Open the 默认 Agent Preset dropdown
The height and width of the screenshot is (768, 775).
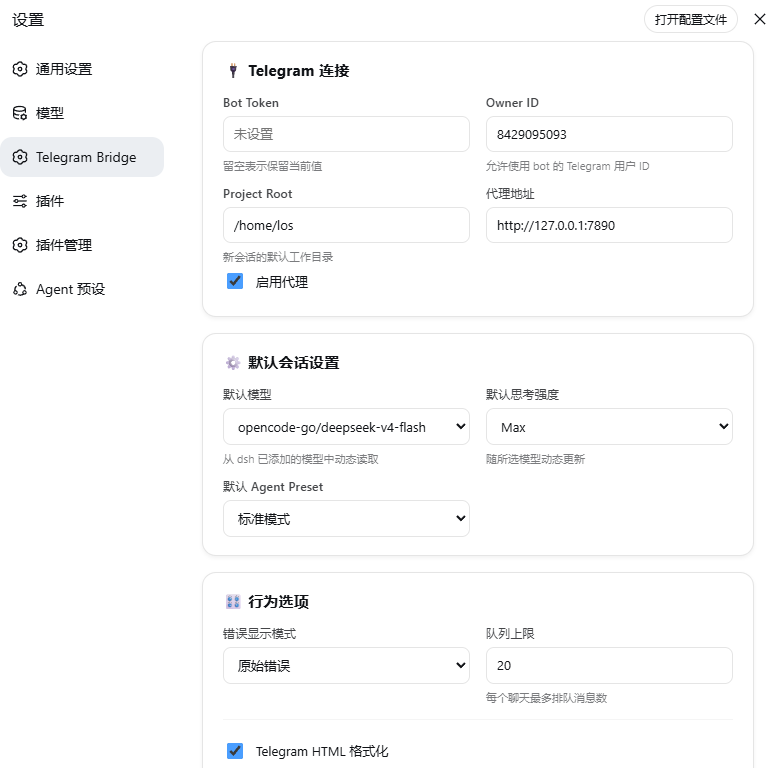click(346, 518)
